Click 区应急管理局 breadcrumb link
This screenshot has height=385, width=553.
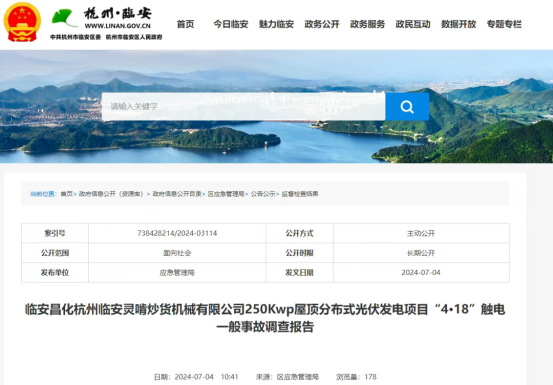[x=226, y=194]
